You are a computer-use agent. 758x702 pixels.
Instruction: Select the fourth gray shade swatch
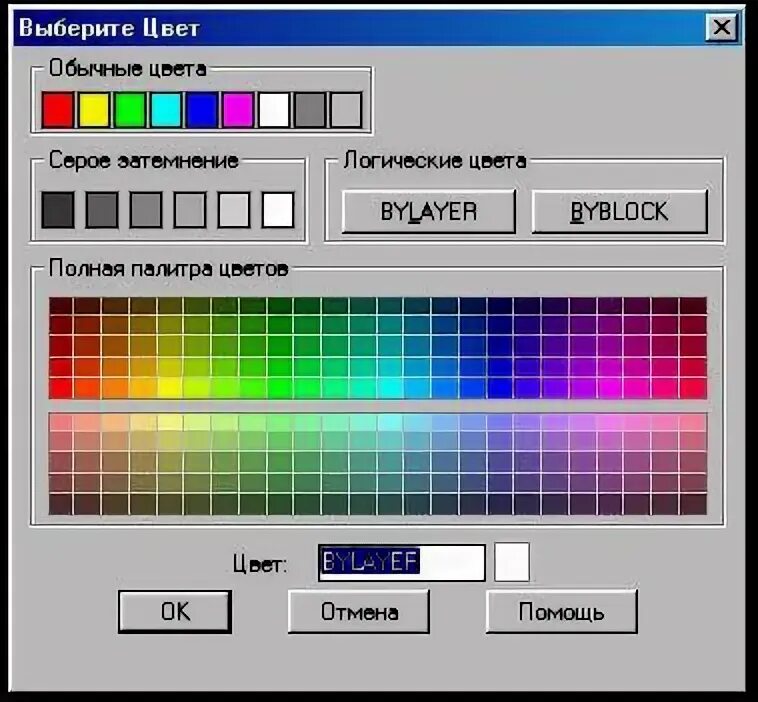190,210
